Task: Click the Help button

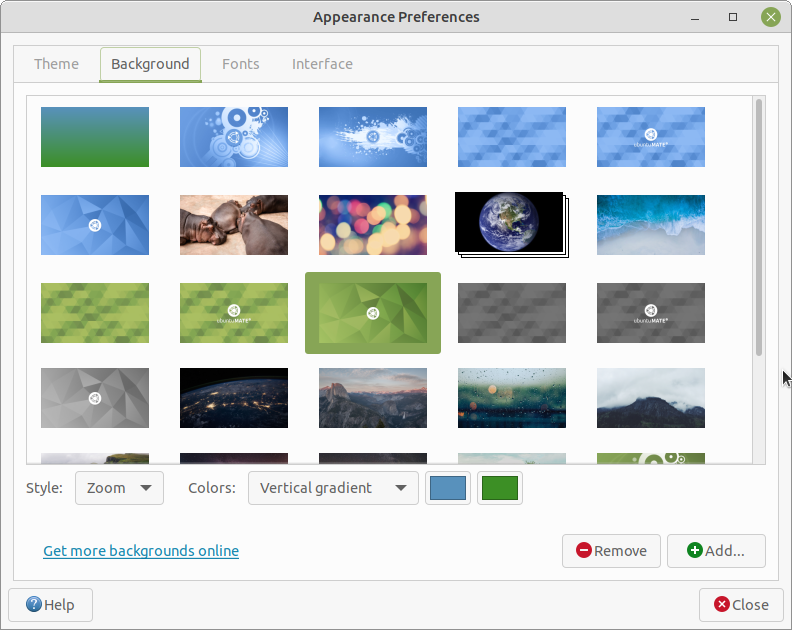Action: (50, 605)
